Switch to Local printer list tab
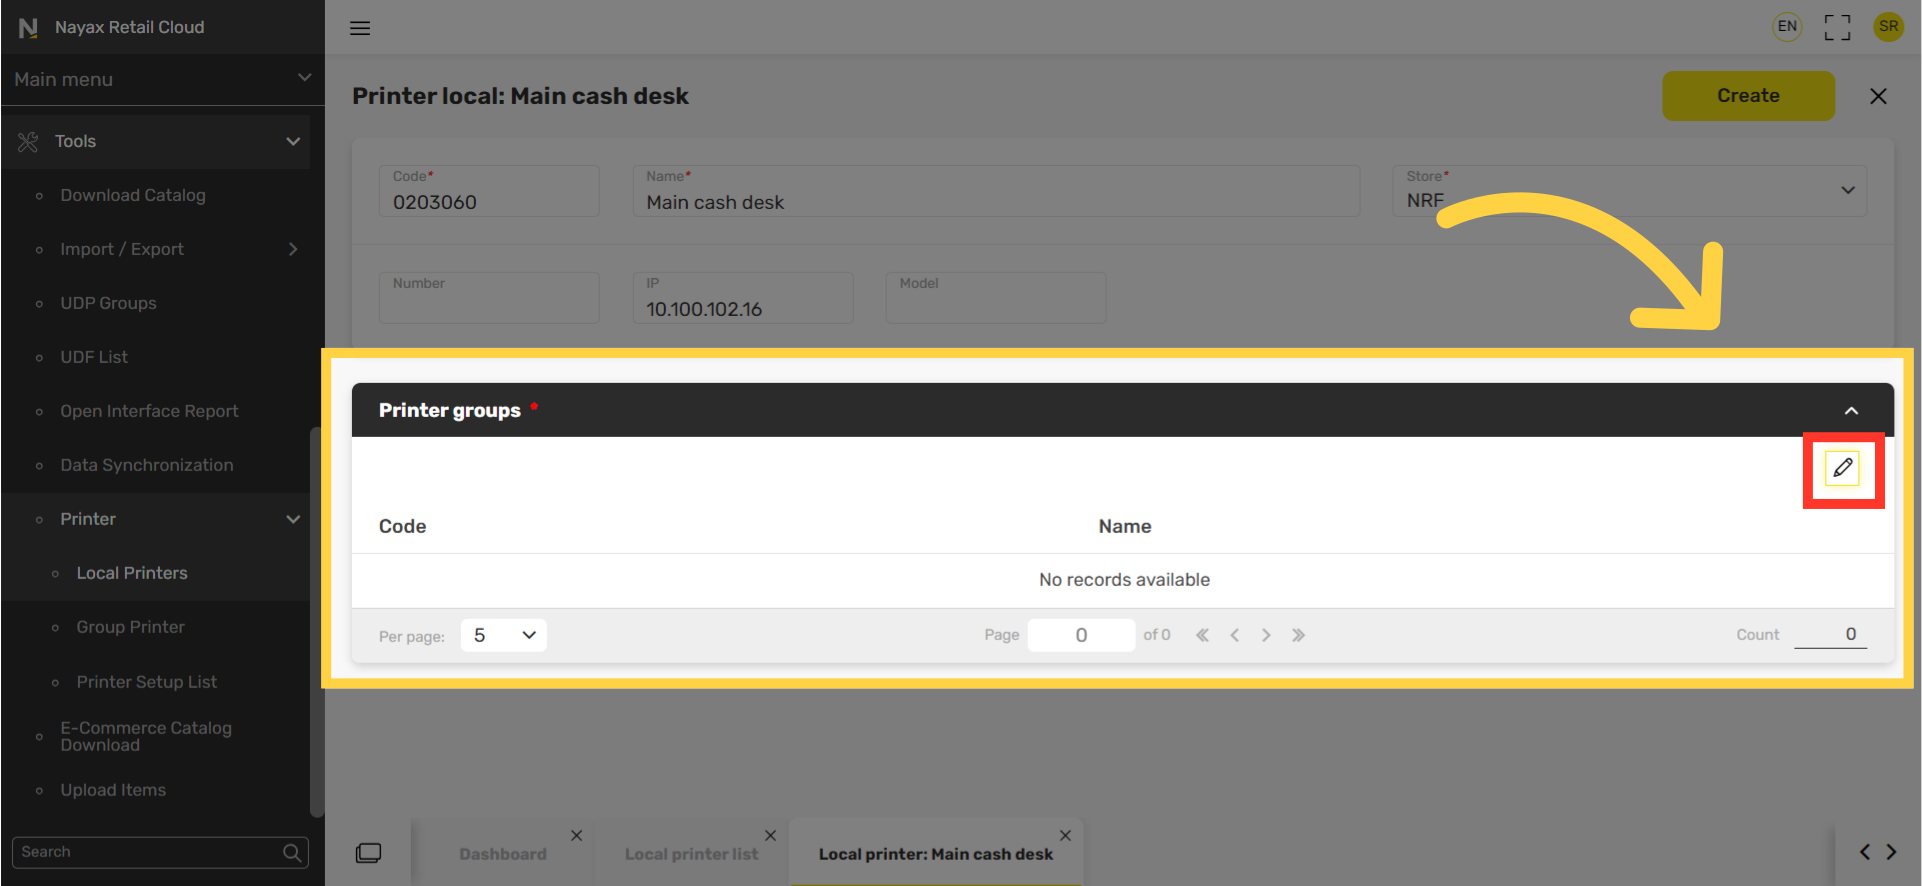 click(691, 854)
